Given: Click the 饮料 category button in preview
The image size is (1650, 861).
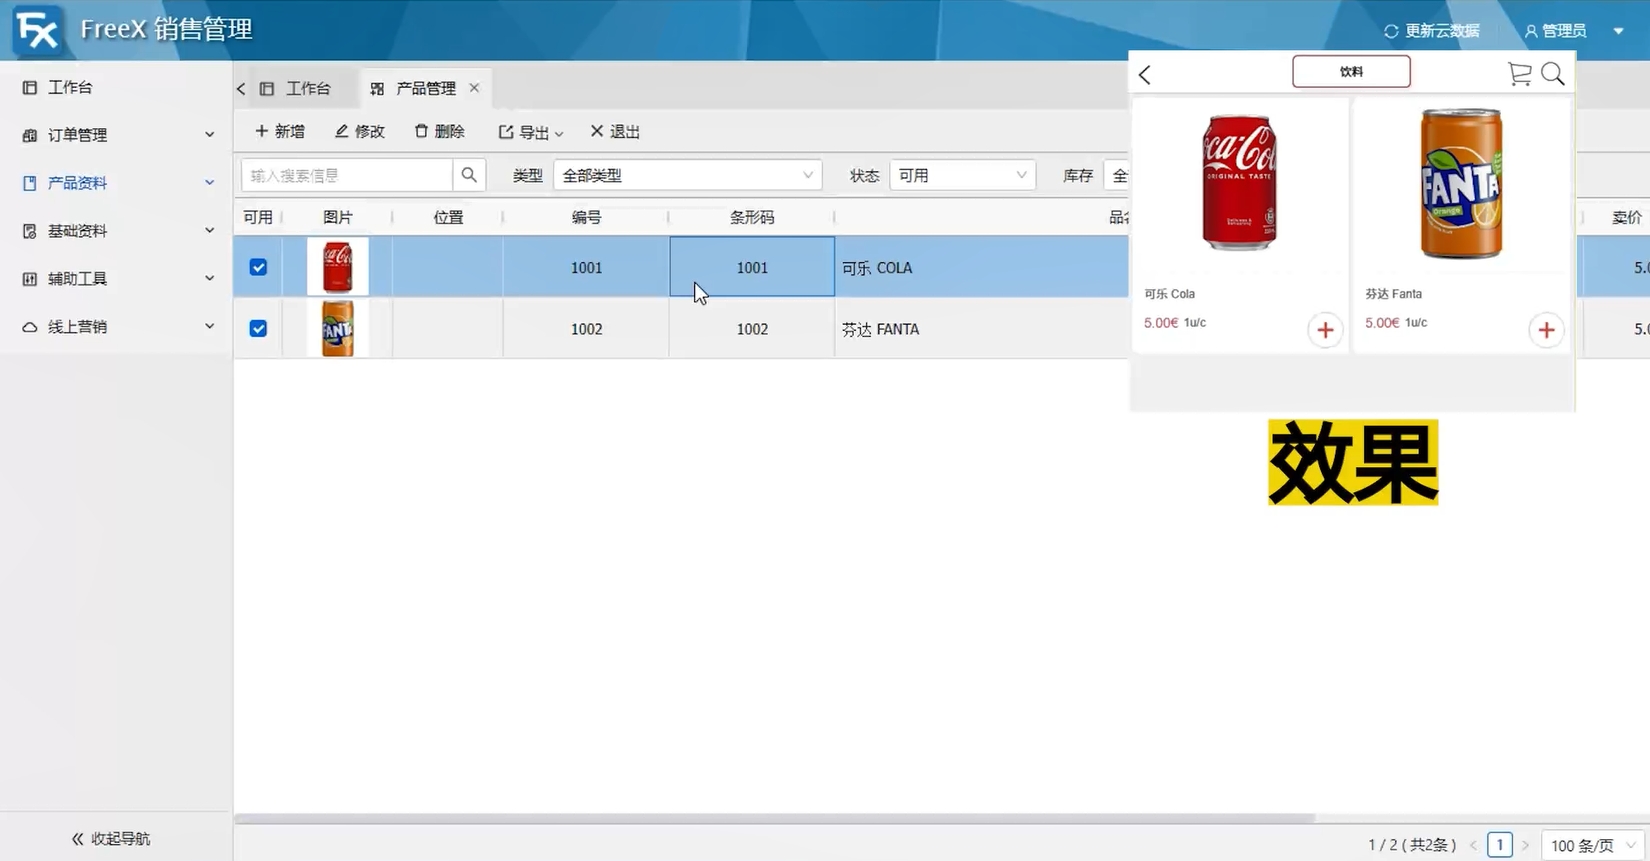Looking at the screenshot, I should pyautogui.click(x=1351, y=72).
